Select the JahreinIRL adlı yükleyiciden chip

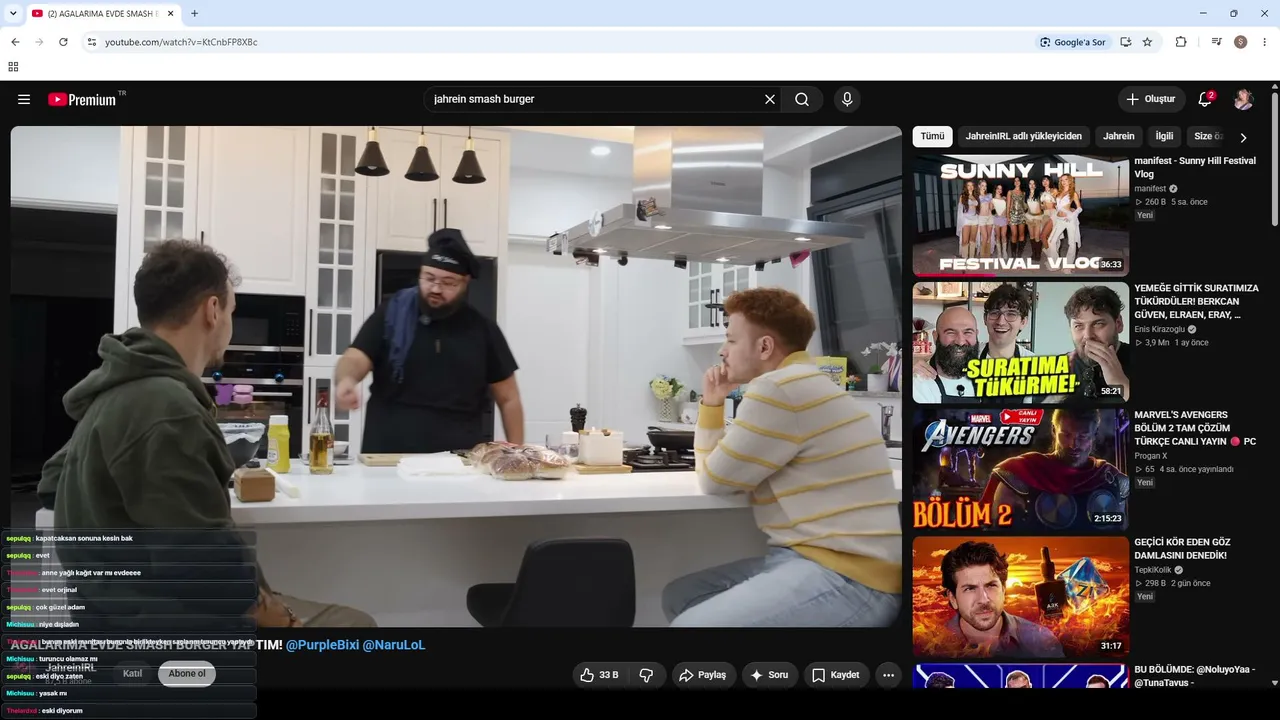point(1023,136)
